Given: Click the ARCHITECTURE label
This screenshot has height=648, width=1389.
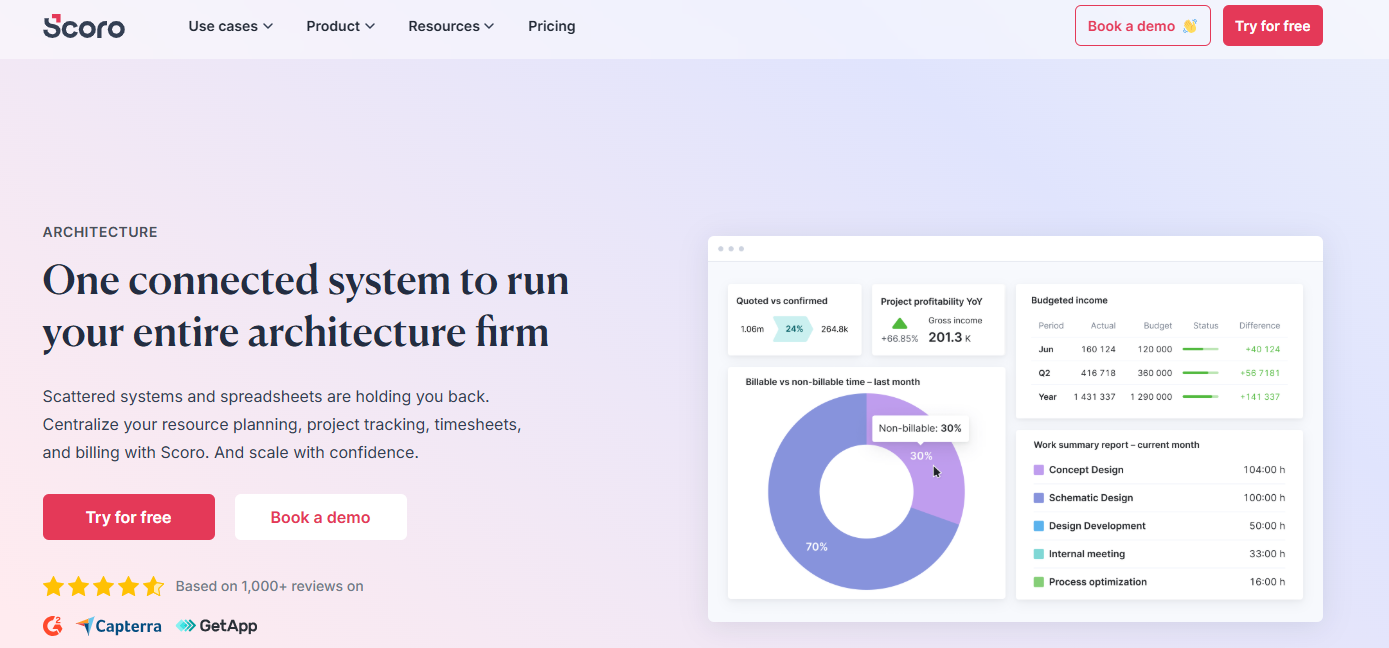Looking at the screenshot, I should tap(100, 232).
